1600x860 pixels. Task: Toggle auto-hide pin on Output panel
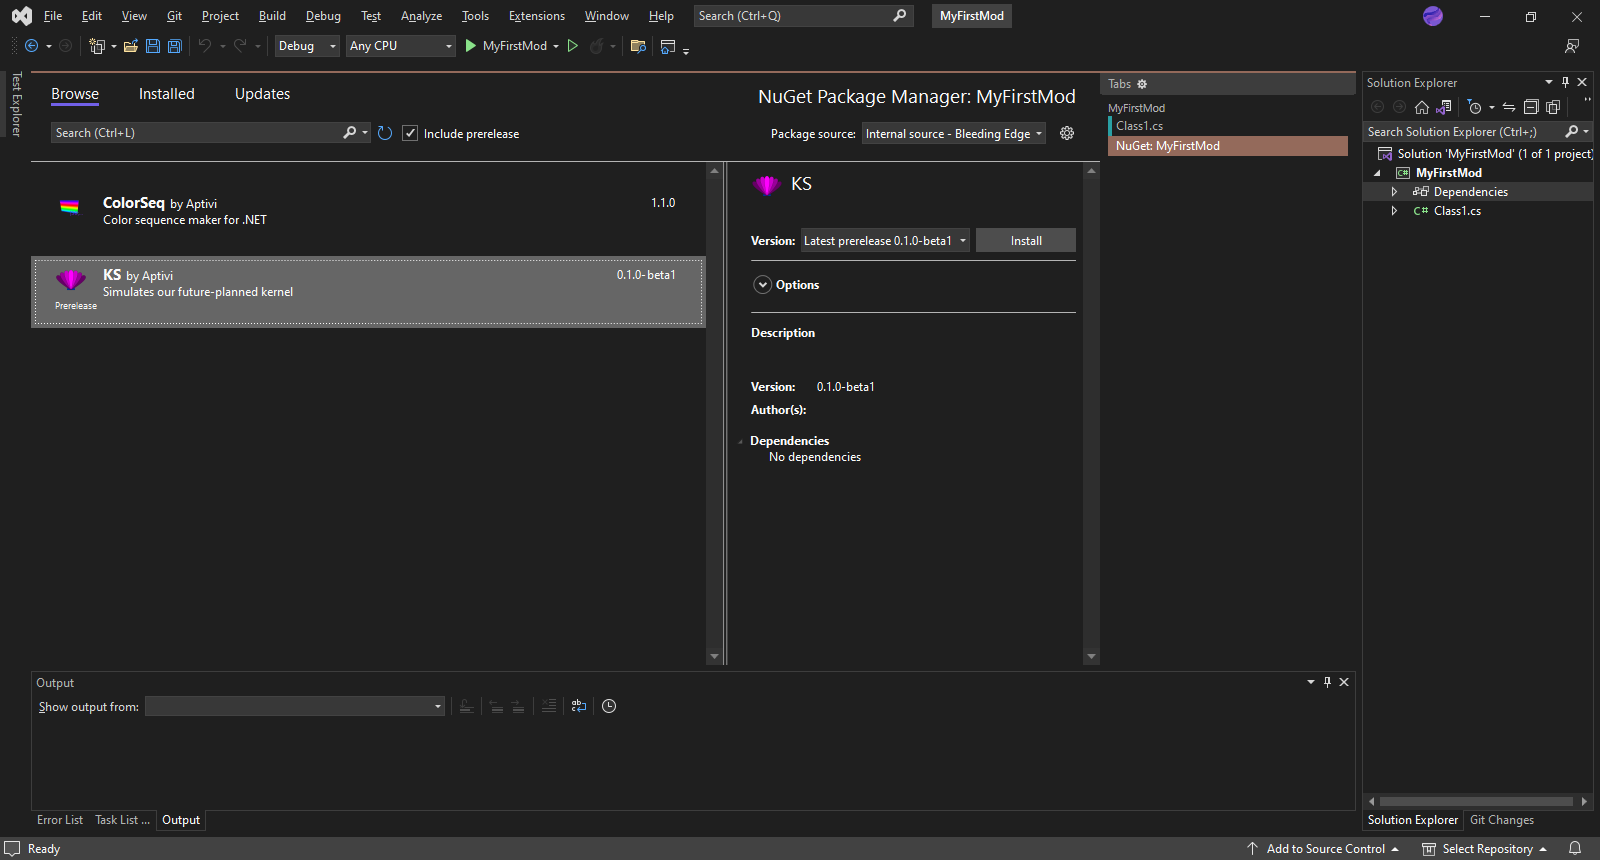coord(1327,682)
